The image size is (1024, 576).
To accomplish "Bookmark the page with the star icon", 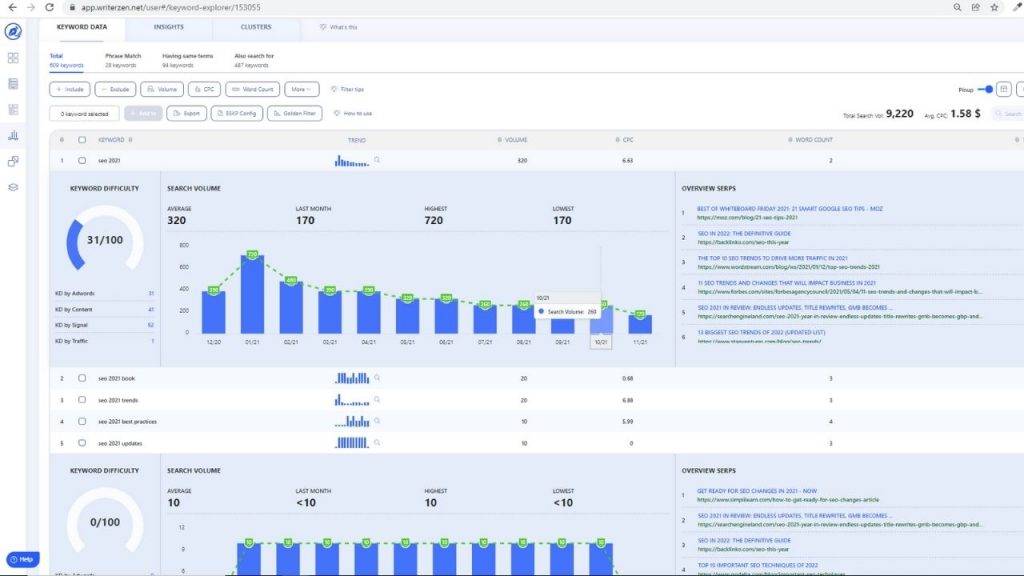I will pyautogui.click(x=994, y=7).
